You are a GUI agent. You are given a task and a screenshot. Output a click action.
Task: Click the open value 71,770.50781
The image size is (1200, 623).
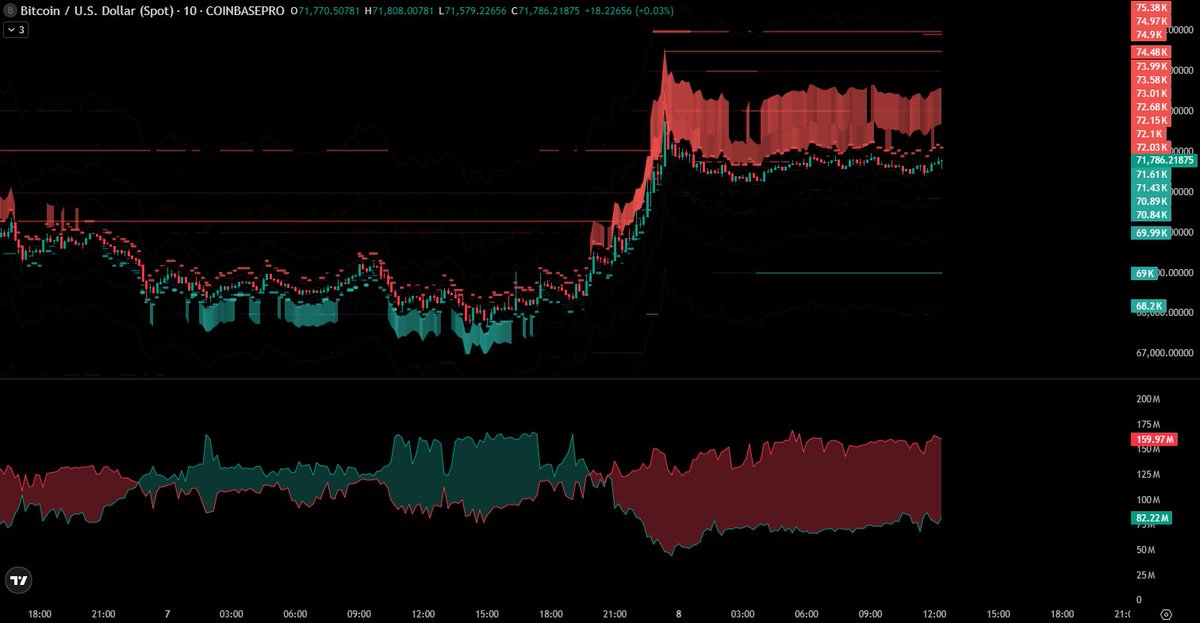(329, 10)
